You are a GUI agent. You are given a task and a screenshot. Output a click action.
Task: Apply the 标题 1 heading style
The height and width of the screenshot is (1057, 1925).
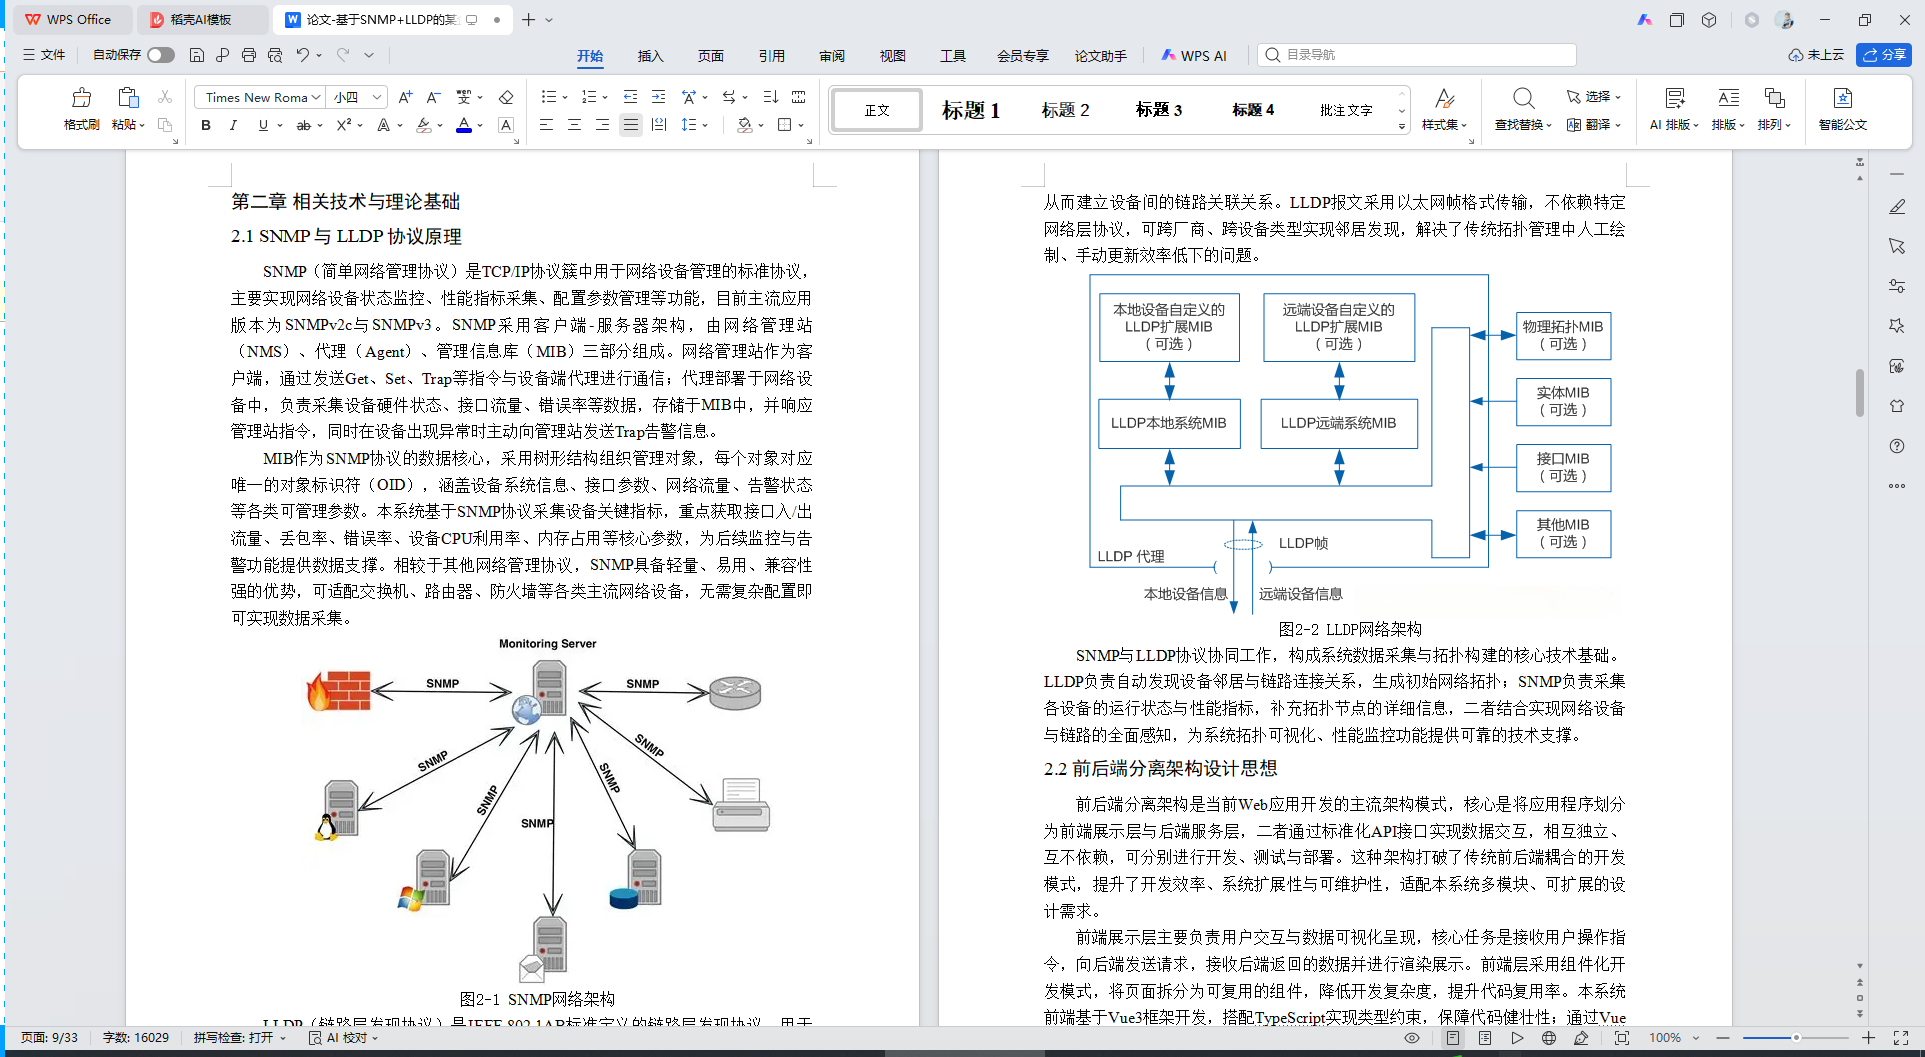[x=971, y=110]
